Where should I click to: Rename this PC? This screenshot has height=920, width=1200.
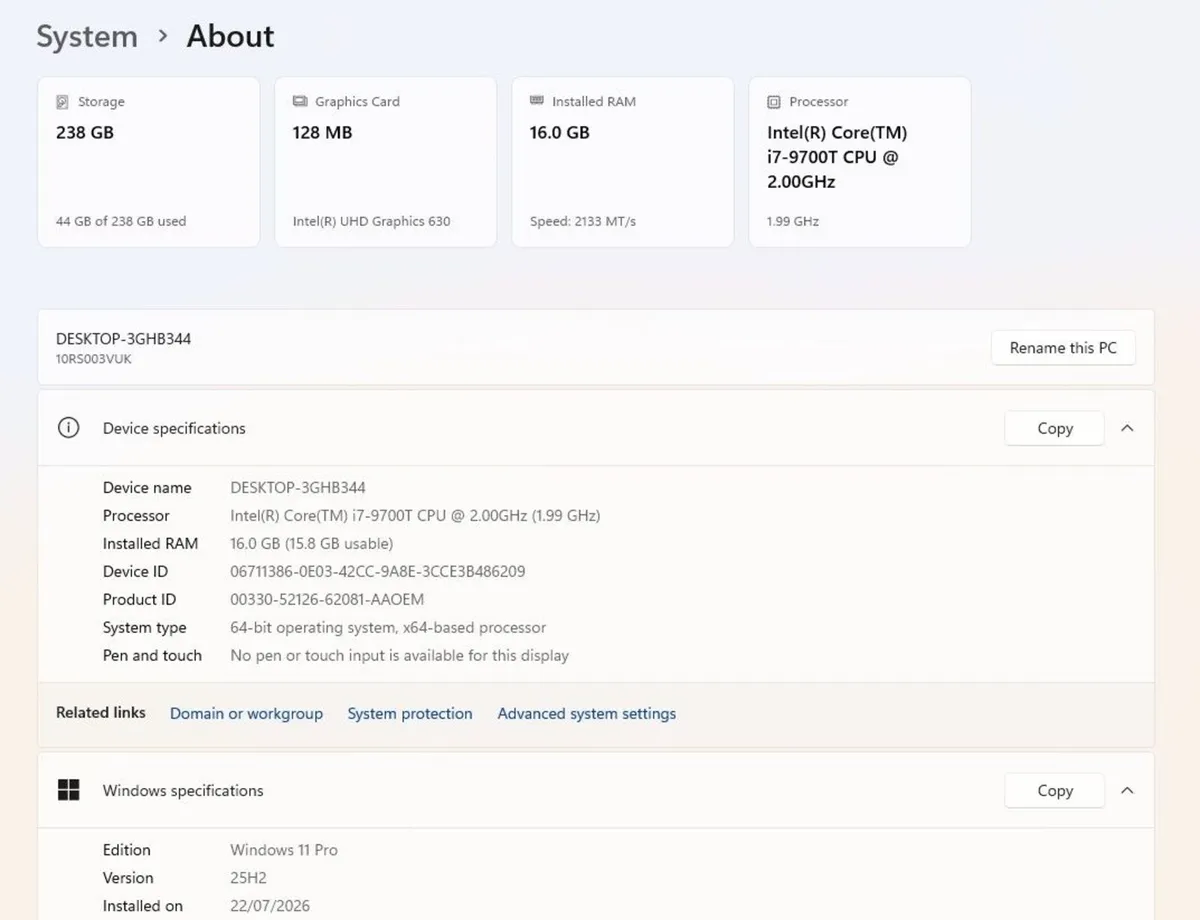(1063, 348)
